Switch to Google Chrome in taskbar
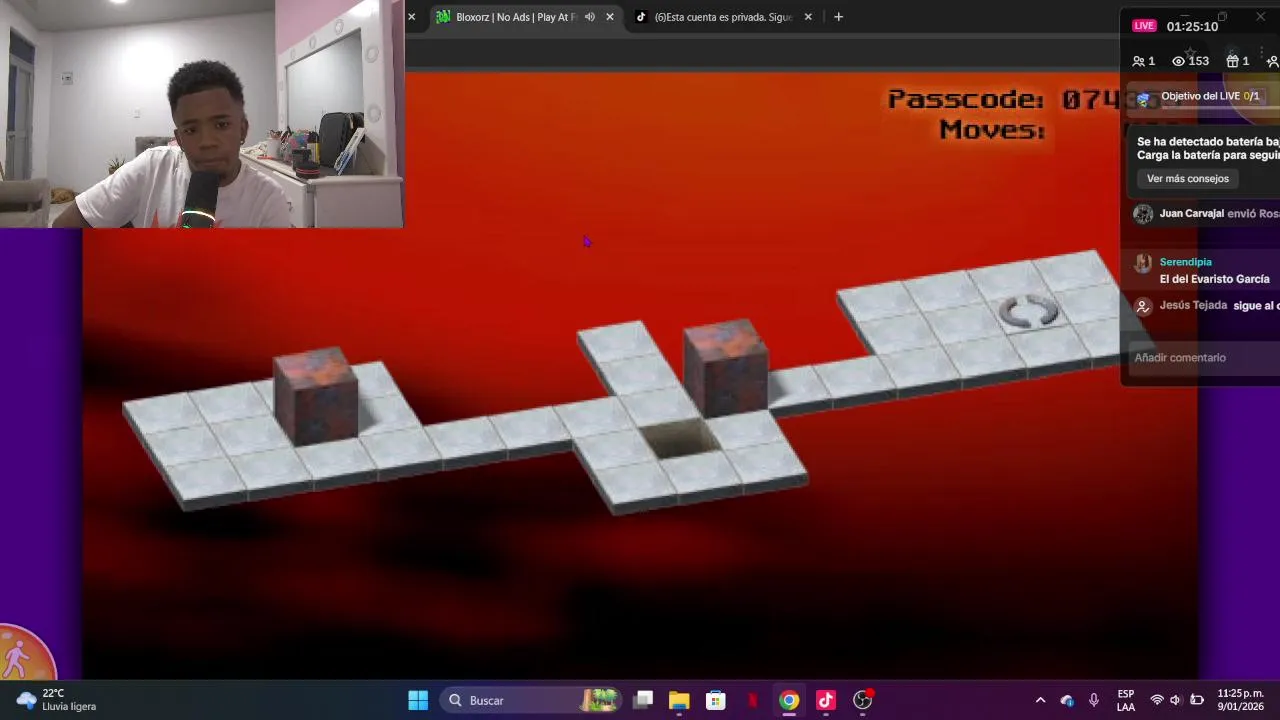 pyautogui.click(x=789, y=700)
